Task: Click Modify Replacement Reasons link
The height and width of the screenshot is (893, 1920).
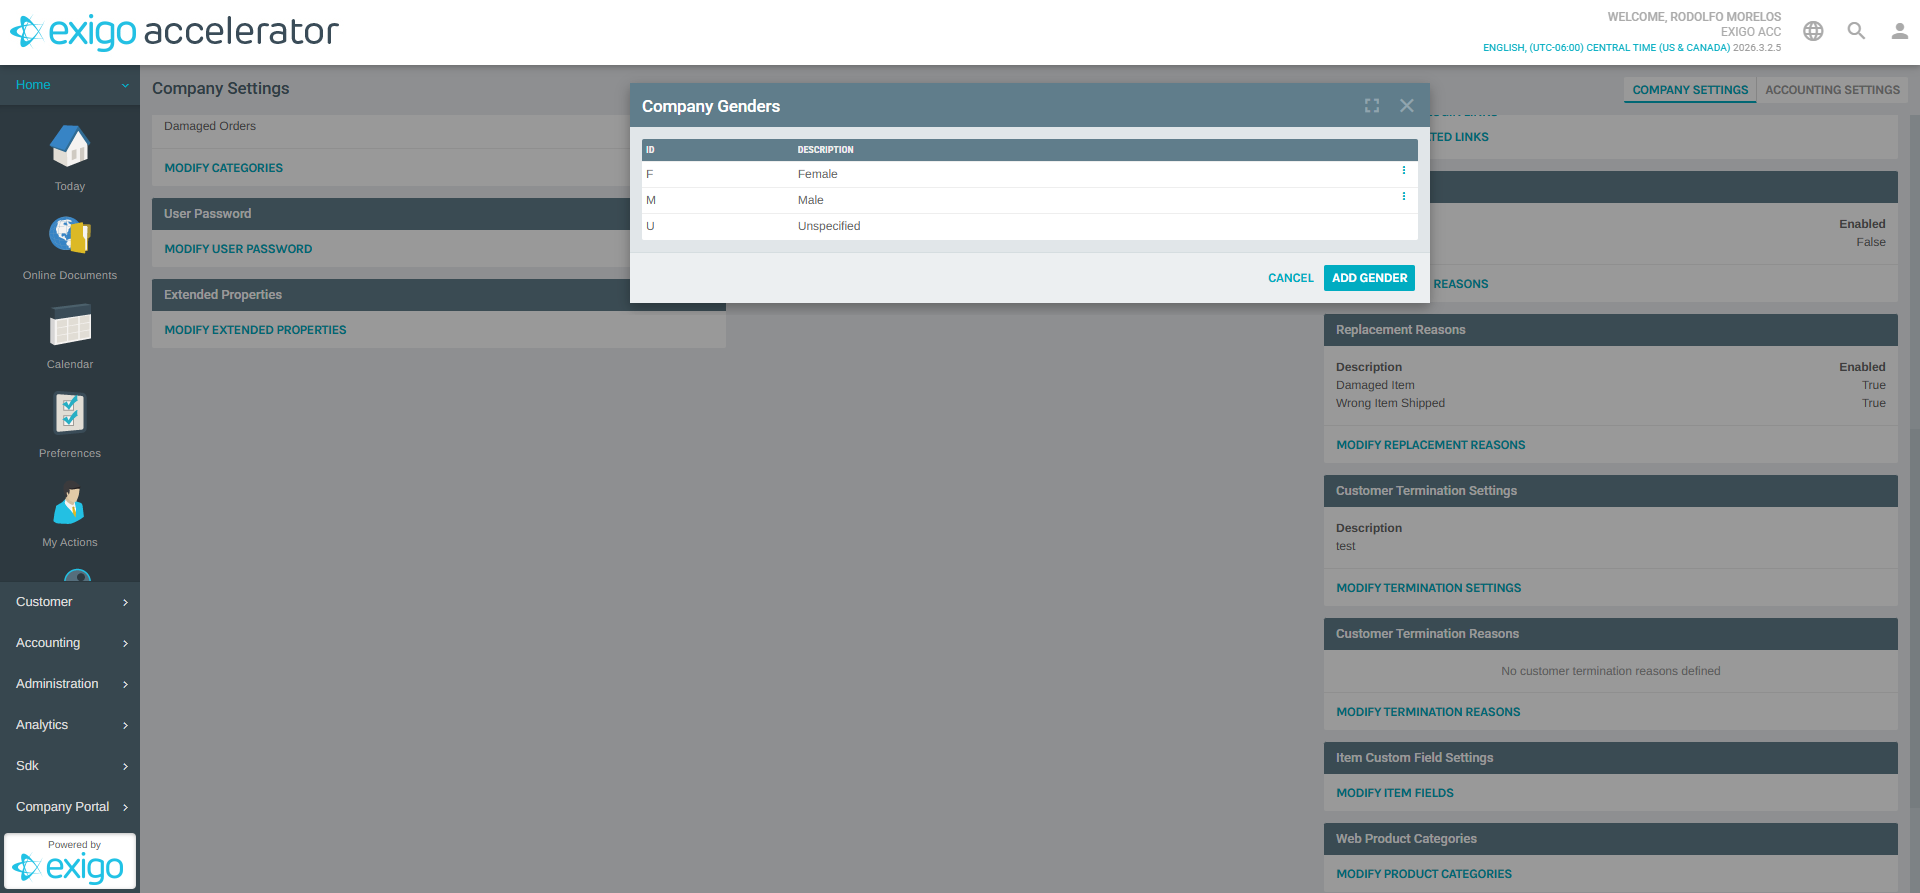Action: click(1431, 445)
